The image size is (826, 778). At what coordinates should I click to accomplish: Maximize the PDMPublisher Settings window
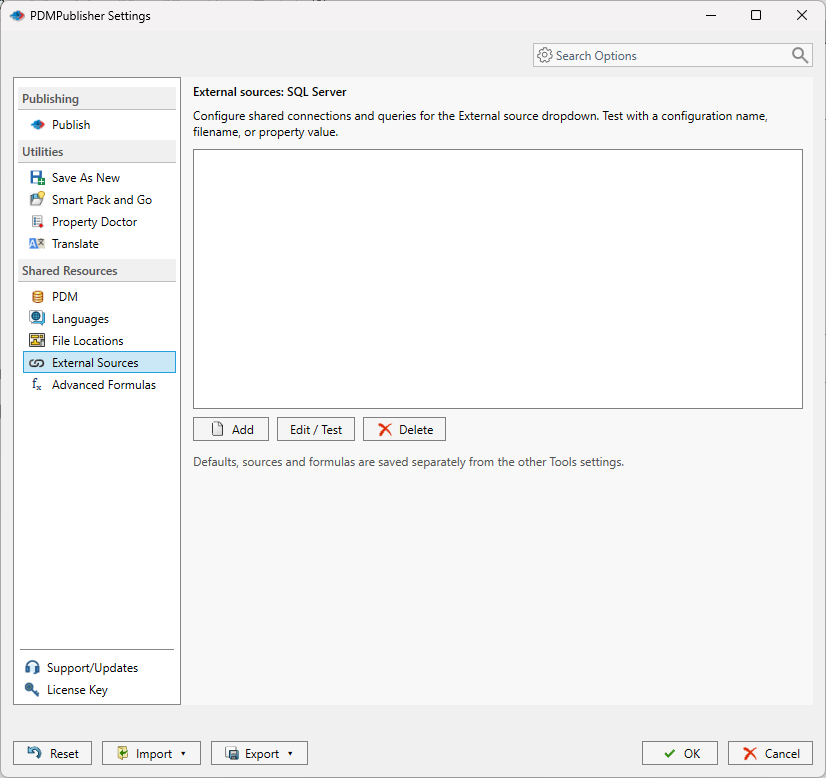(x=756, y=15)
